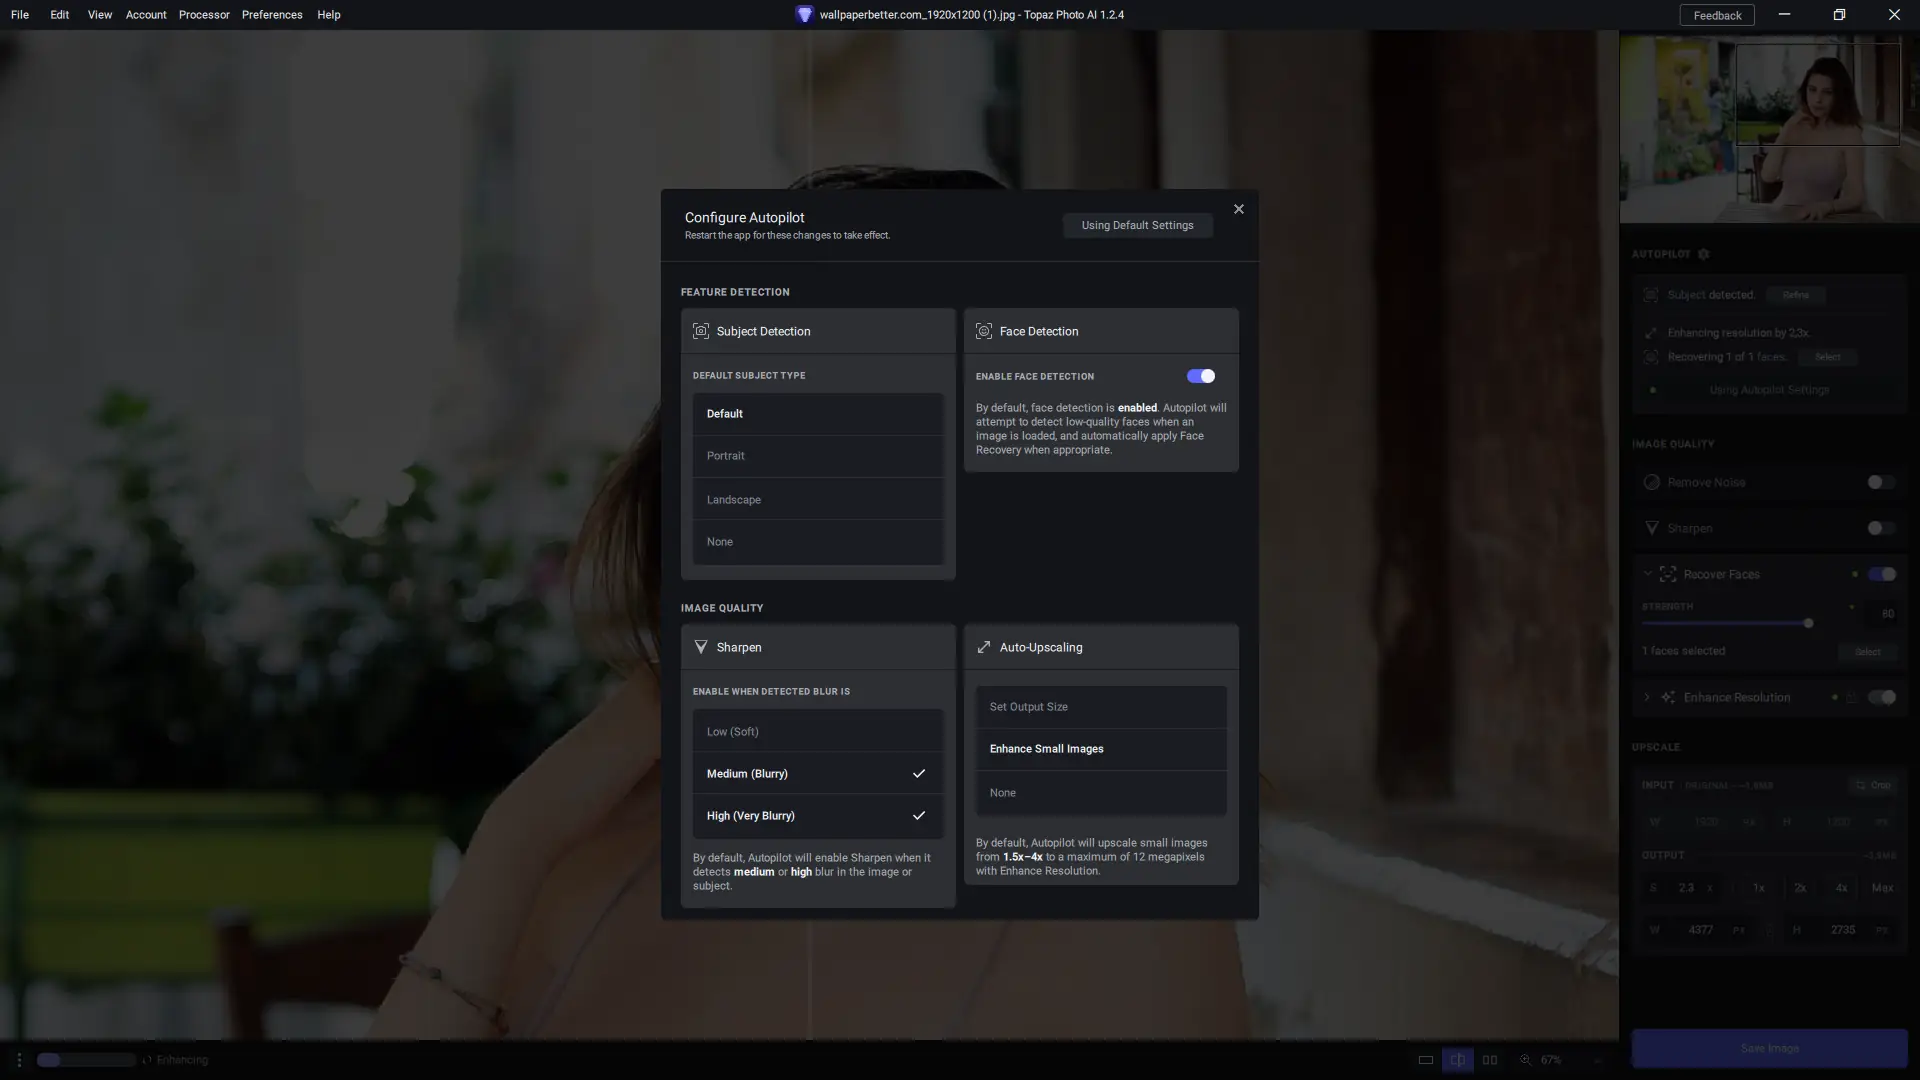Viewport: 1920px width, 1080px height.
Task: Click Using Default Settings button
Action: [x=1137, y=225]
